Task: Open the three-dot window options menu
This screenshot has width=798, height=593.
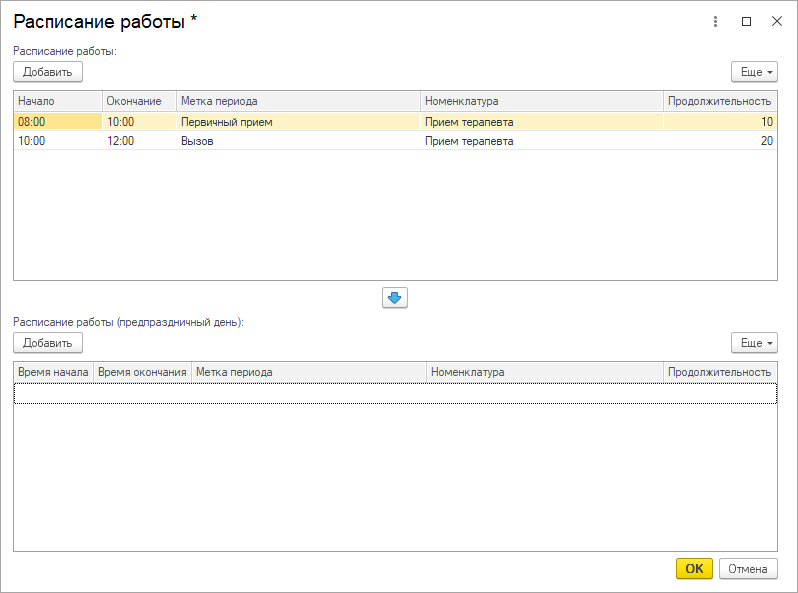Action: [716, 21]
